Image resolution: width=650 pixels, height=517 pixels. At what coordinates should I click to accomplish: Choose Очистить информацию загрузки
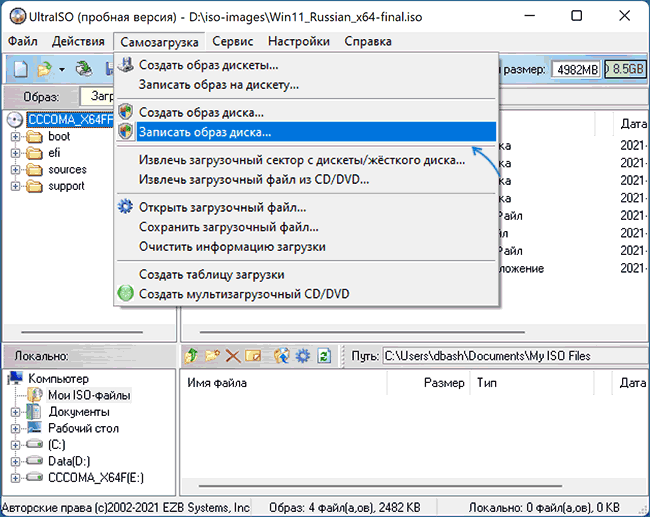point(306,246)
